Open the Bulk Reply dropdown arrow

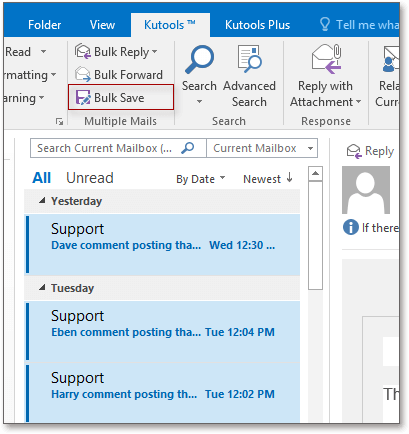[x=154, y=52]
